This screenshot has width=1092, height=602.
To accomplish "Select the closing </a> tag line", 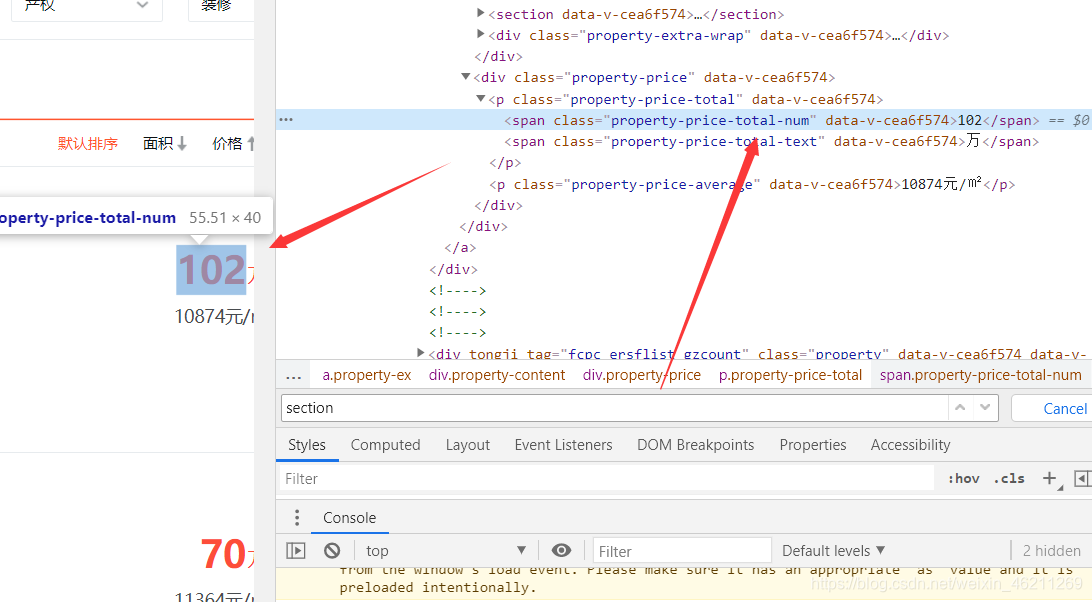I will click(x=460, y=247).
